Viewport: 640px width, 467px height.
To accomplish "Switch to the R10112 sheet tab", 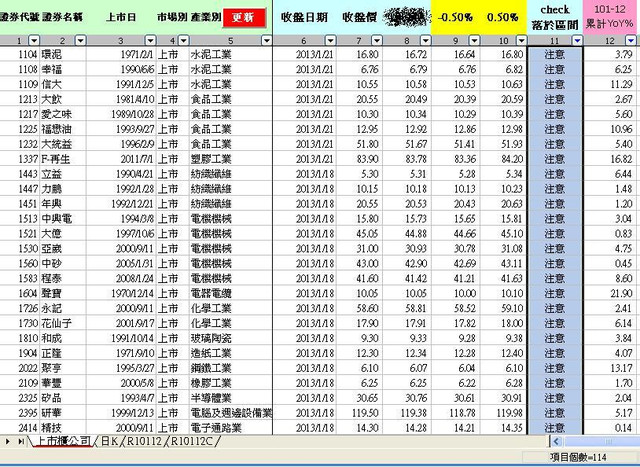I will coord(144,441).
